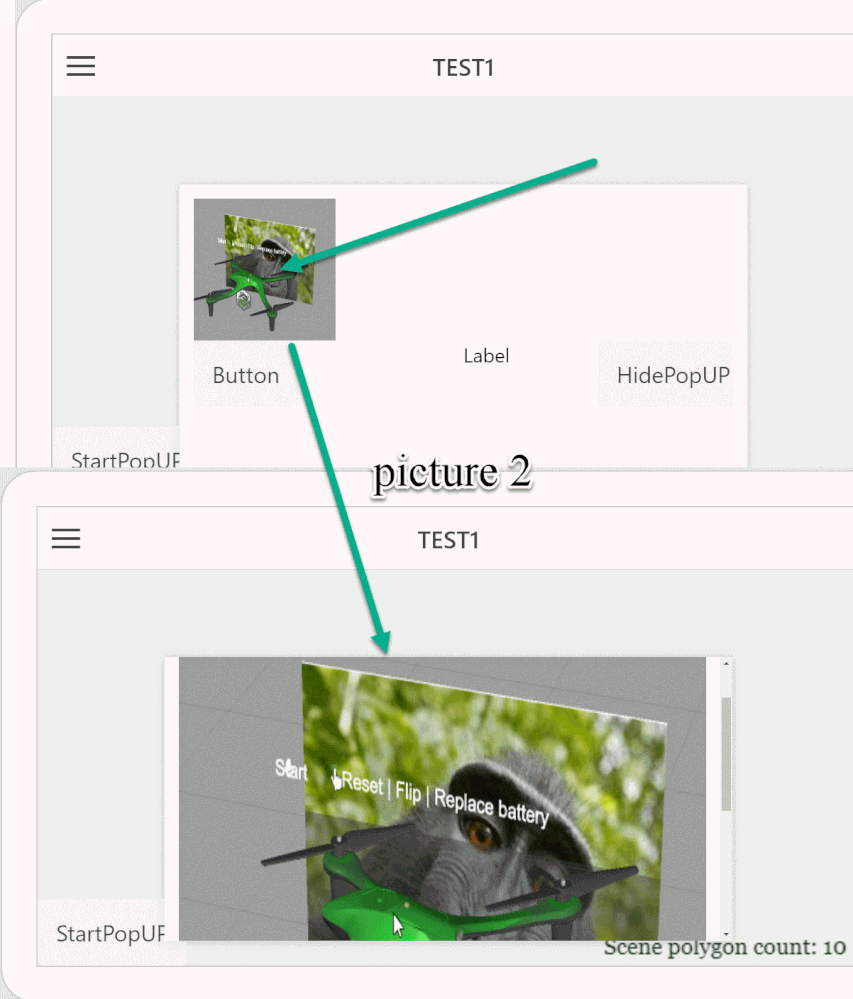
Task: Open the hamburger menu in the upper TEST1 screen
Action: coord(81,66)
